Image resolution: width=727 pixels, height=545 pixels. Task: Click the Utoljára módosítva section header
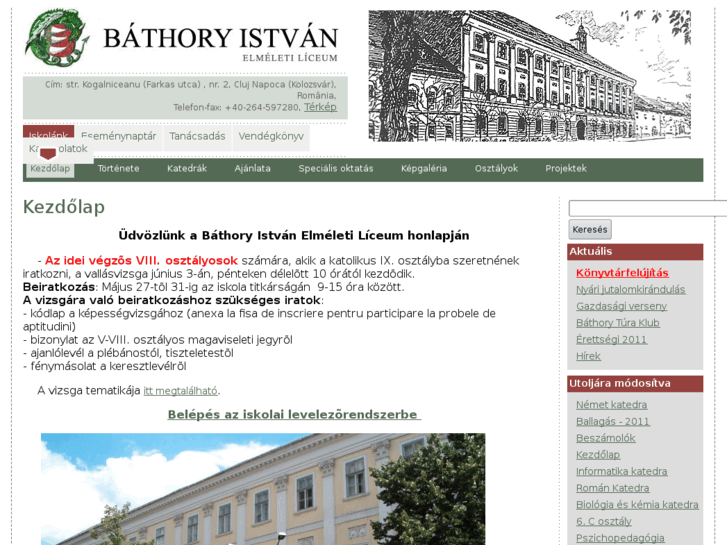click(x=635, y=384)
